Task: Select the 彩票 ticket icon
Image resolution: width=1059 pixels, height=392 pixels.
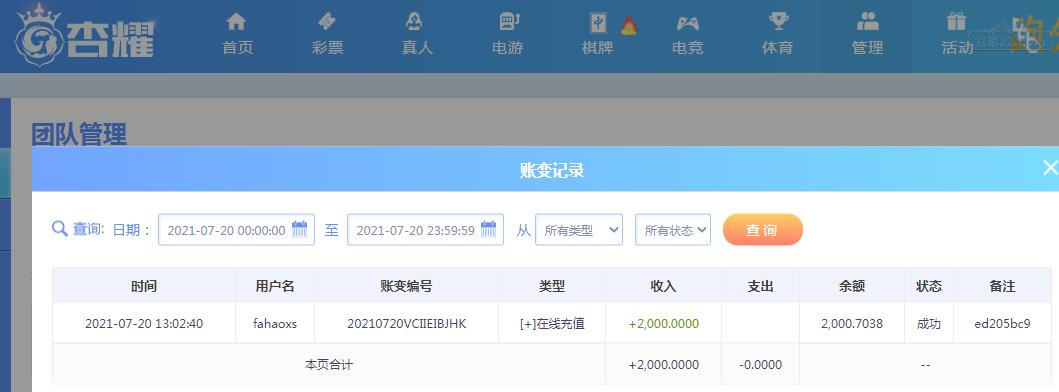Action: [x=327, y=22]
